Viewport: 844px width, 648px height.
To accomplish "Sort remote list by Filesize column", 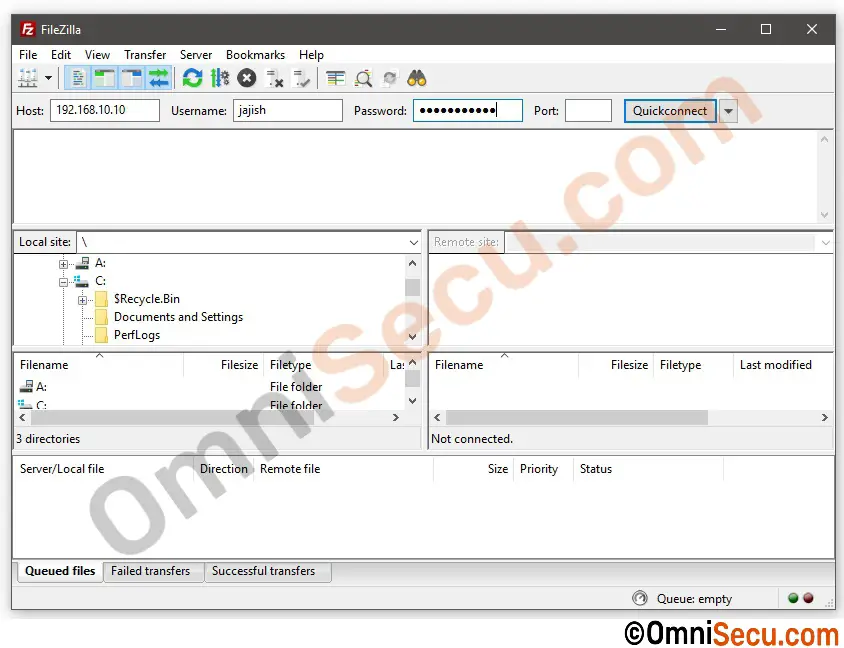I will [x=616, y=365].
